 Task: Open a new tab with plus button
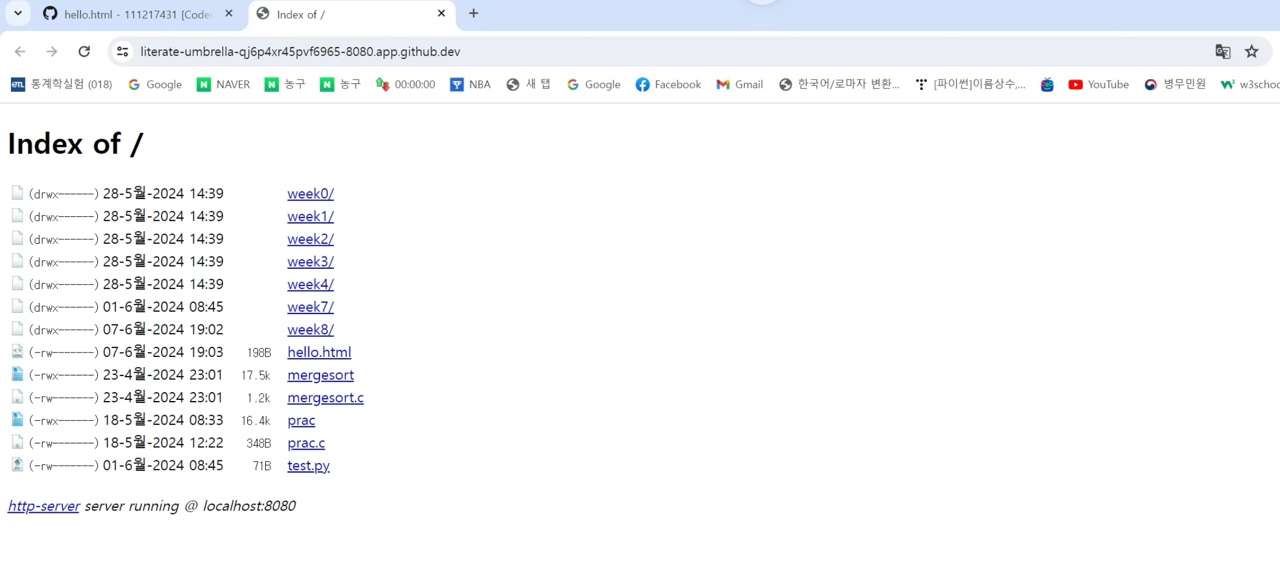point(473,14)
